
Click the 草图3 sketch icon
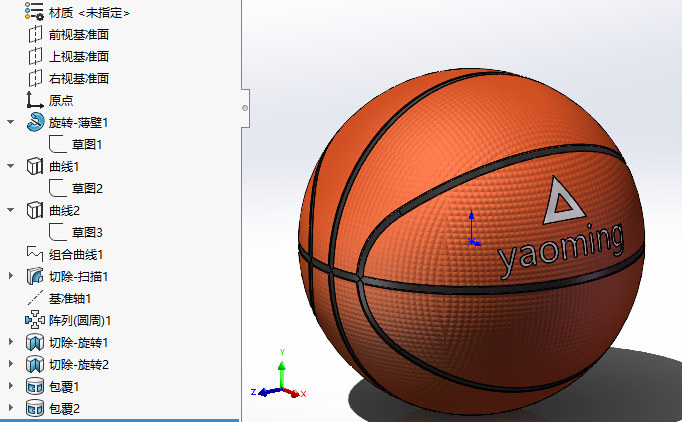58,232
